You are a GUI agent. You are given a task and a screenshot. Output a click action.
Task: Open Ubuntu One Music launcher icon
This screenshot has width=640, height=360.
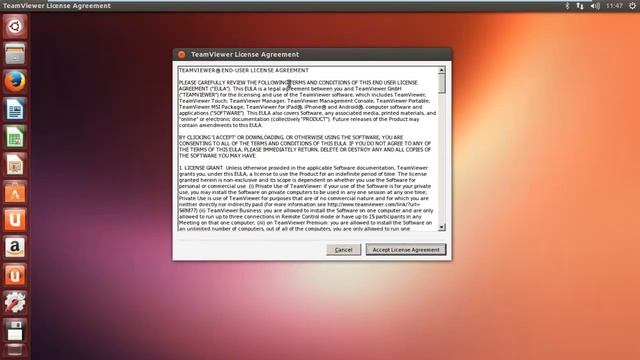[x=15, y=275]
